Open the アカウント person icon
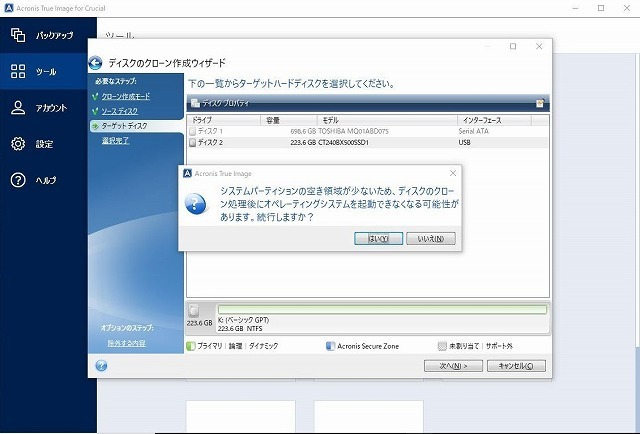The height and width of the screenshot is (434, 640). pyautogui.click(x=18, y=108)
